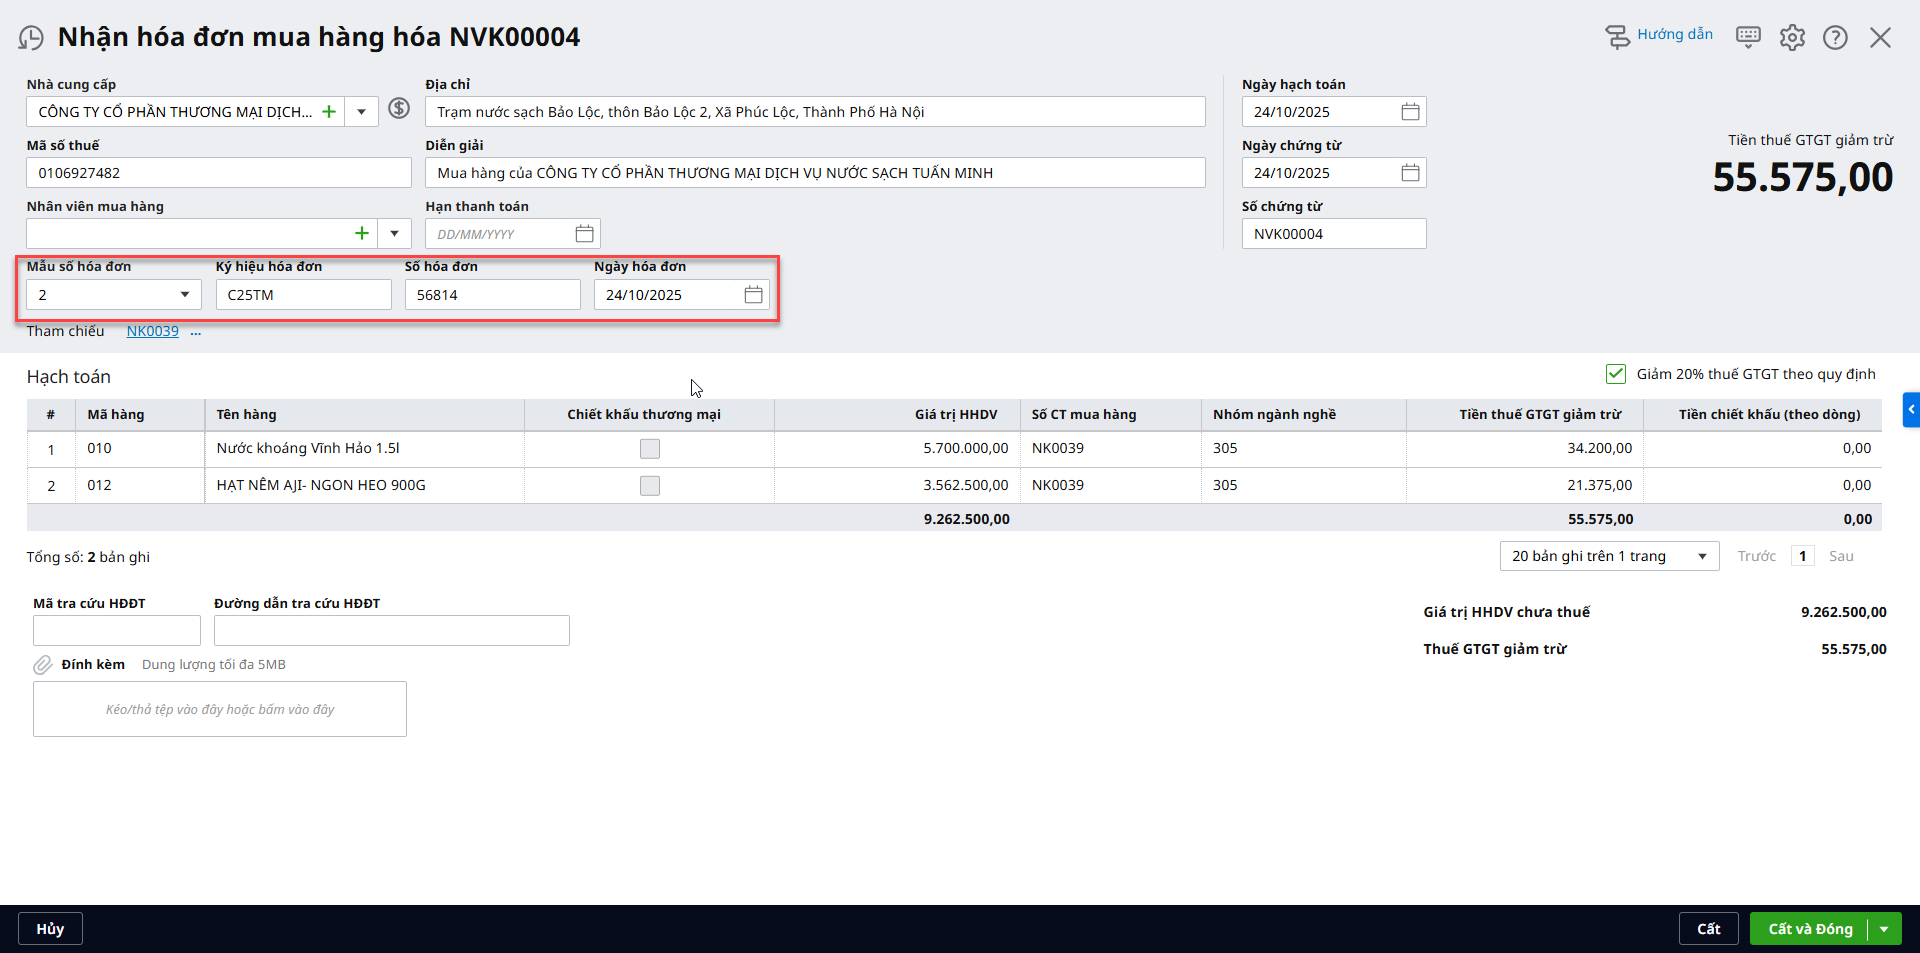
Task: Uncheck Giảm 20% thuế GTGT checkbox
Action: tap(1615, 374)
